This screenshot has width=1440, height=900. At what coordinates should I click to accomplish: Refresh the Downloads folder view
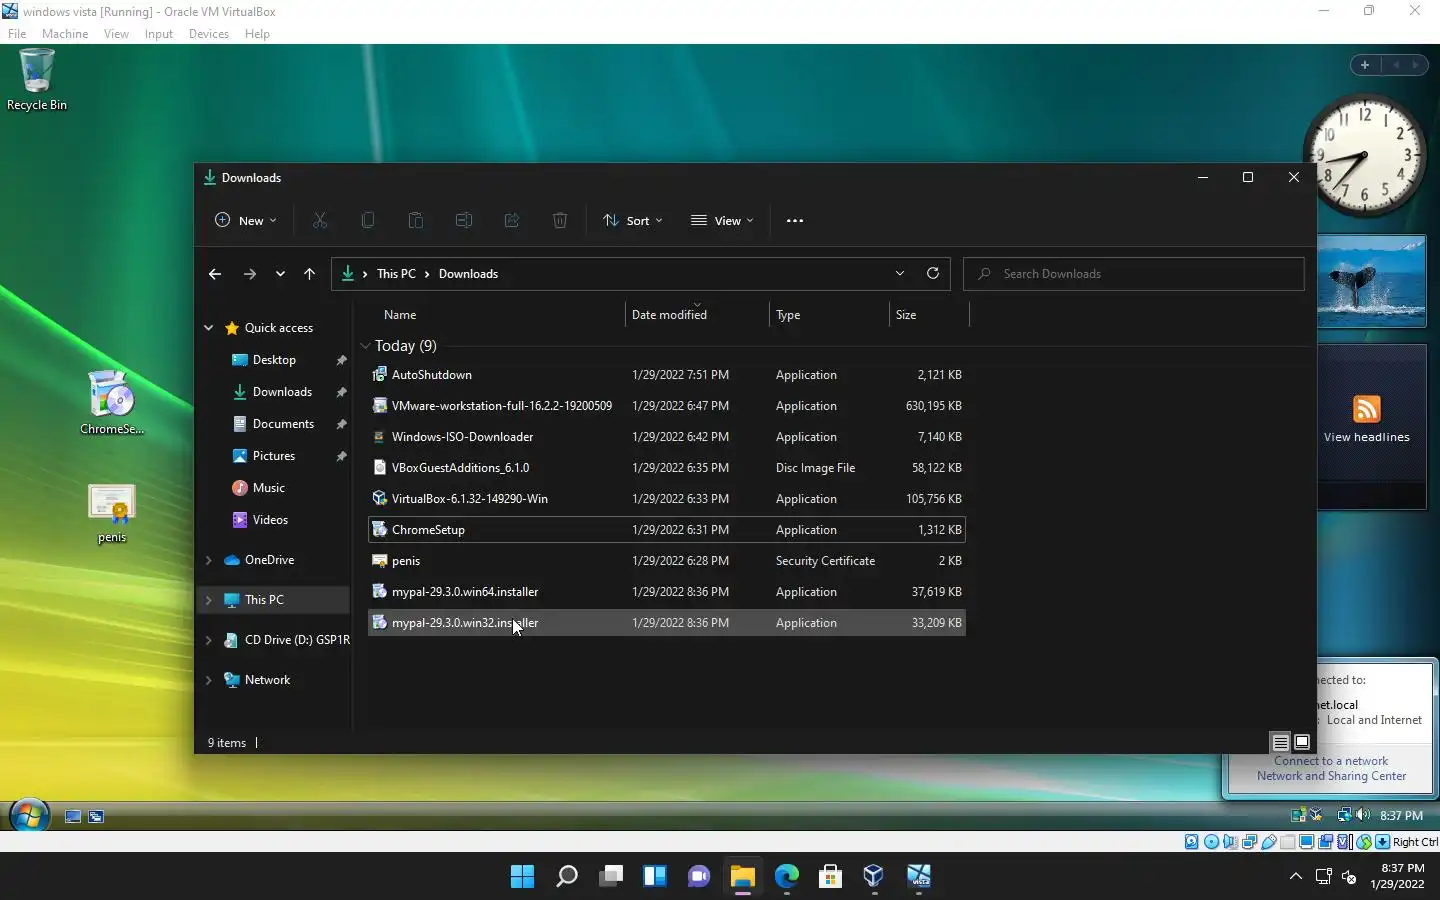933,273
